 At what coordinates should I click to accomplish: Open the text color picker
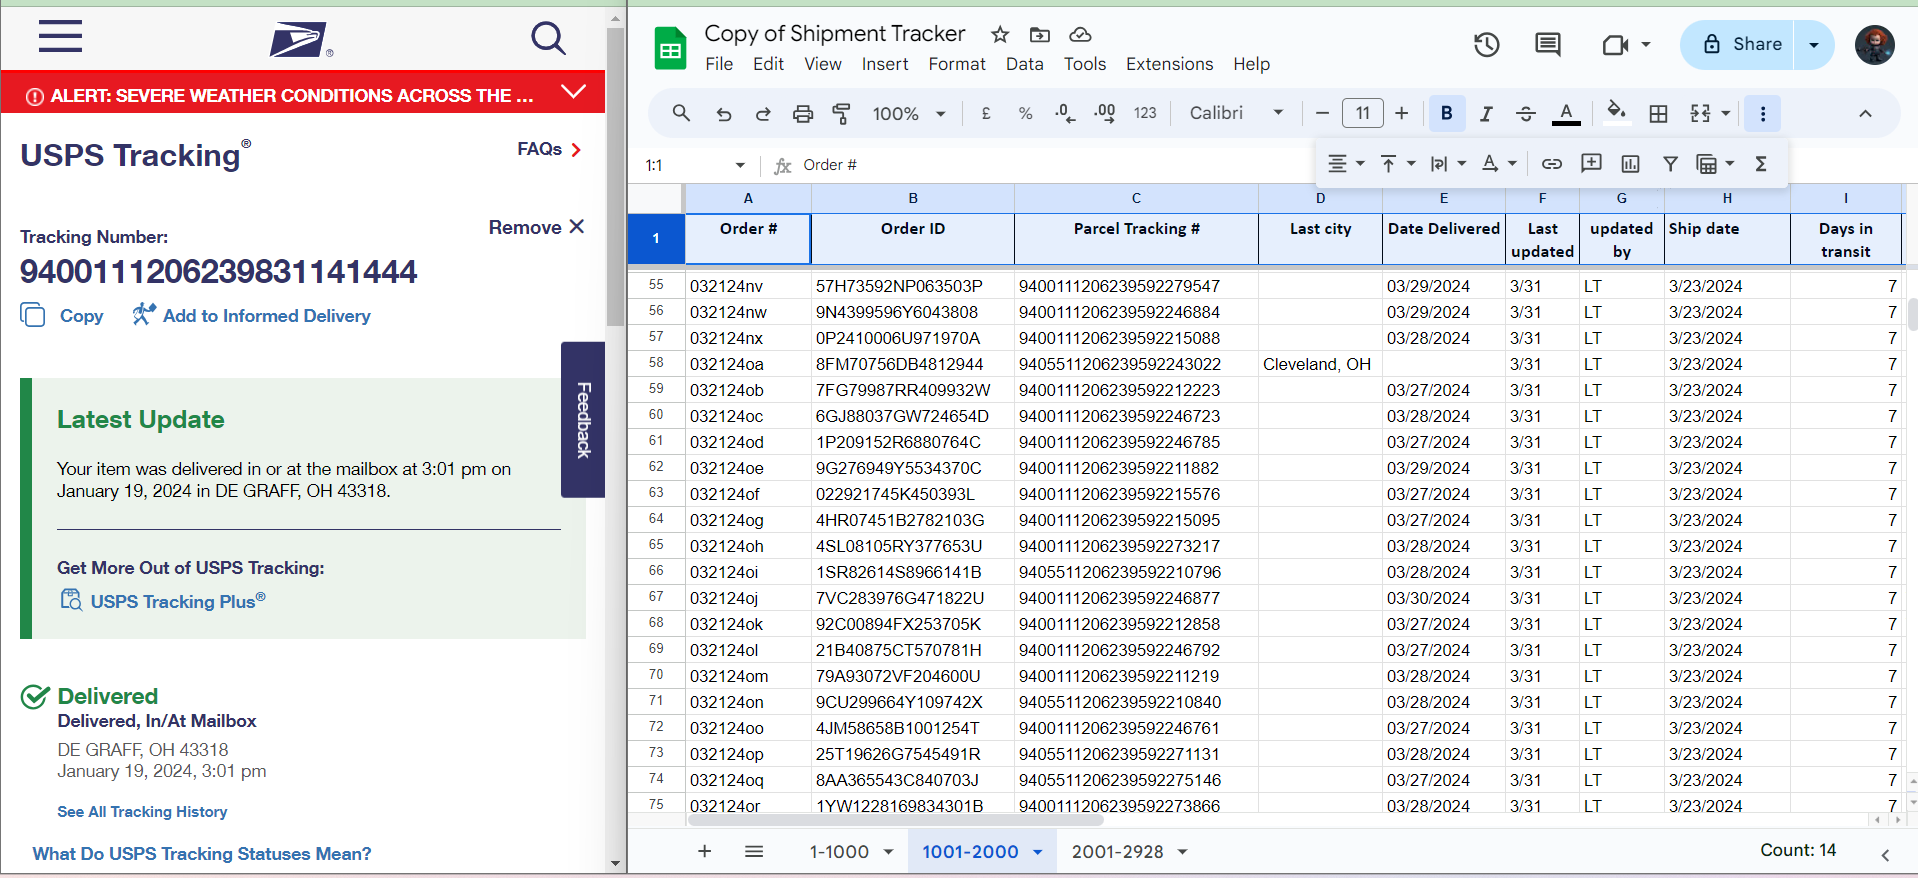coord(1566,114)
